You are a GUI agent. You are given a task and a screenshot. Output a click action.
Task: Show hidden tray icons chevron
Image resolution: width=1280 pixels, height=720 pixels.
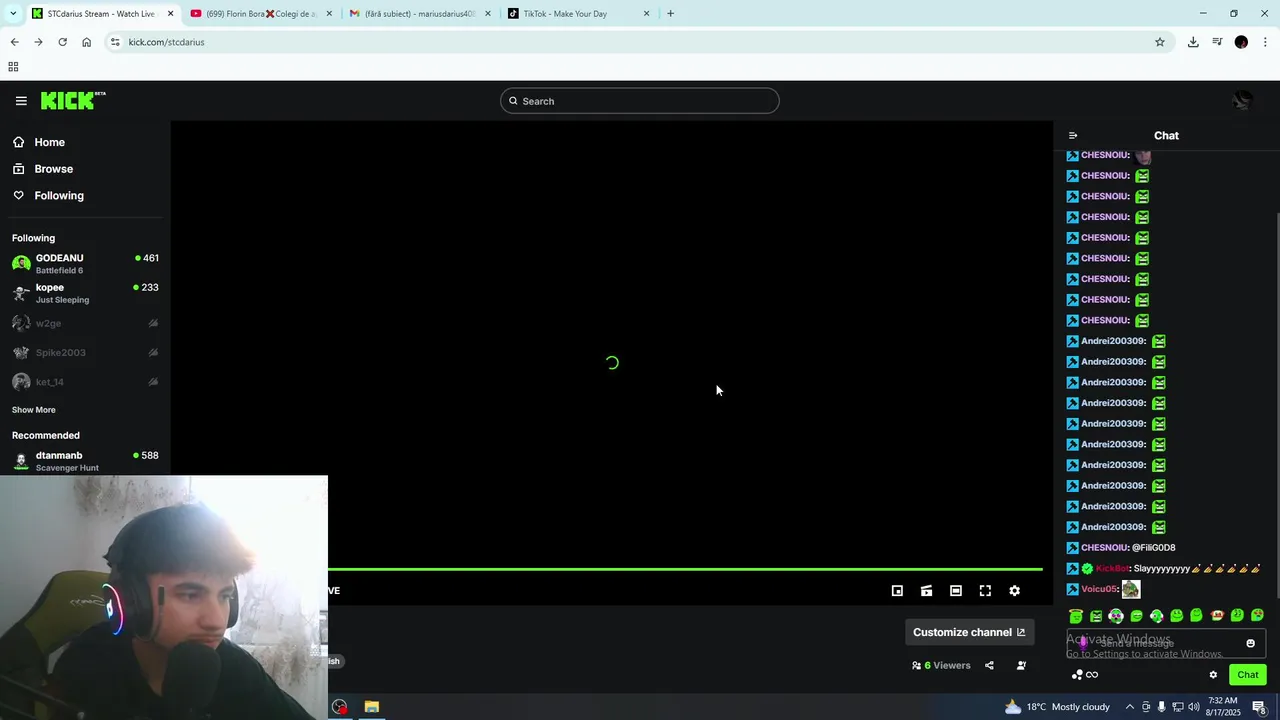coord(1130,707)
